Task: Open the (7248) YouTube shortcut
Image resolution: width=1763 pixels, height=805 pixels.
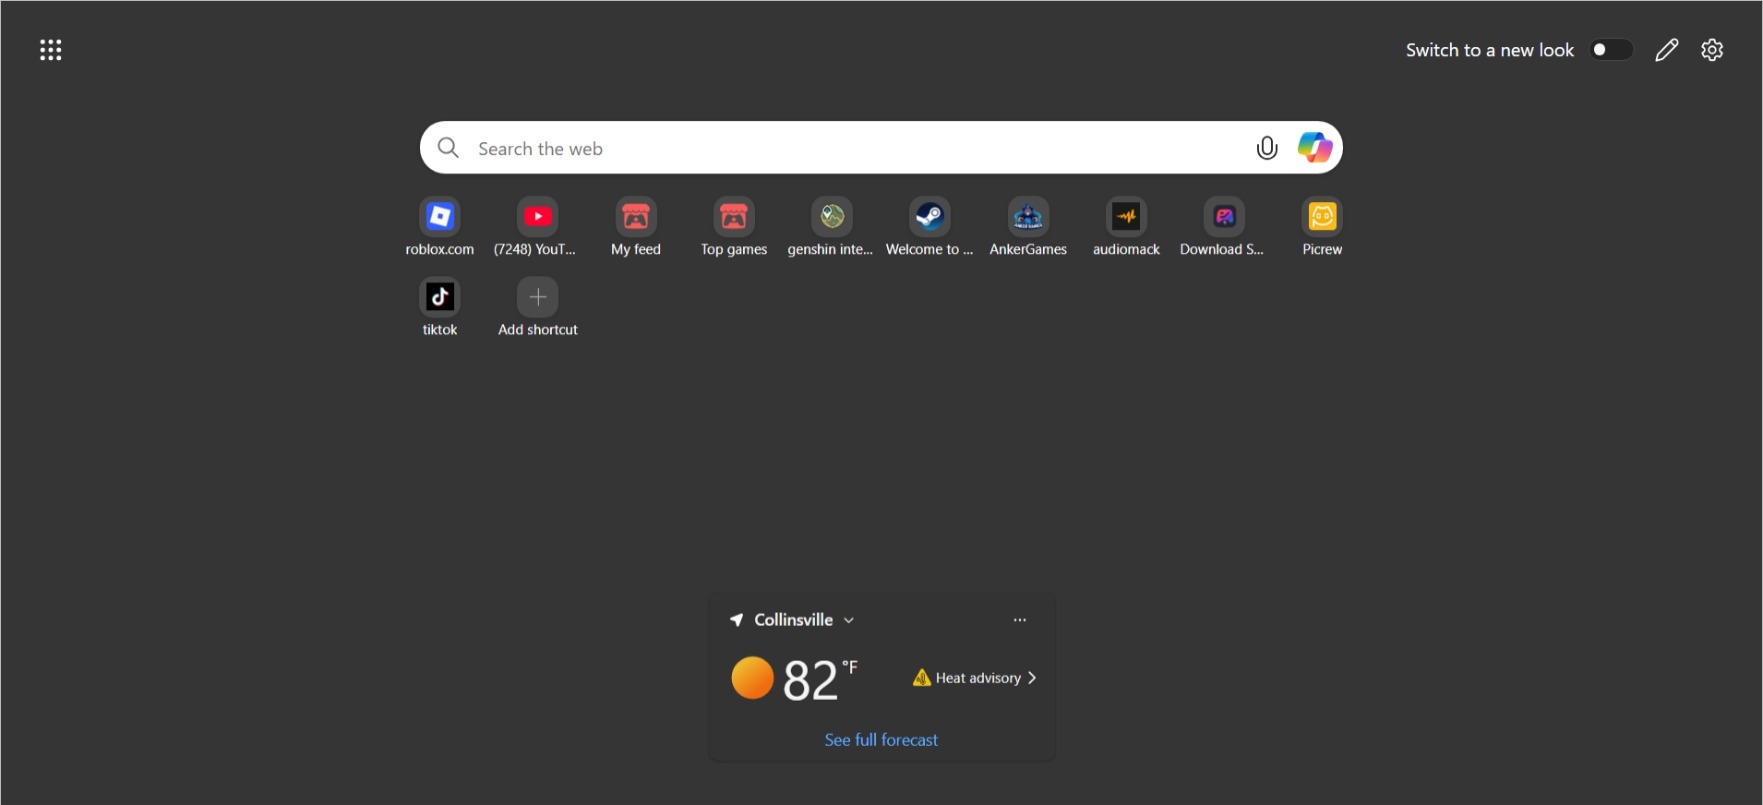Action: coord(537,227)
